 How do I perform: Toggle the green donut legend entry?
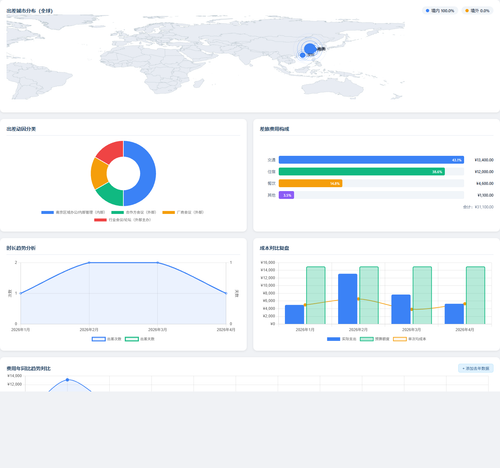click(x=134, y=212)
